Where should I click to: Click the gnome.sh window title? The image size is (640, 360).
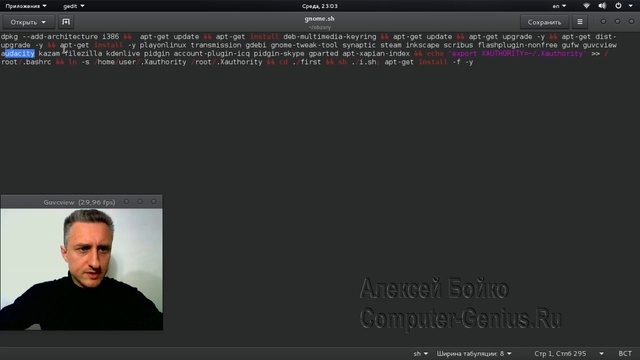[x=320, y=19]
